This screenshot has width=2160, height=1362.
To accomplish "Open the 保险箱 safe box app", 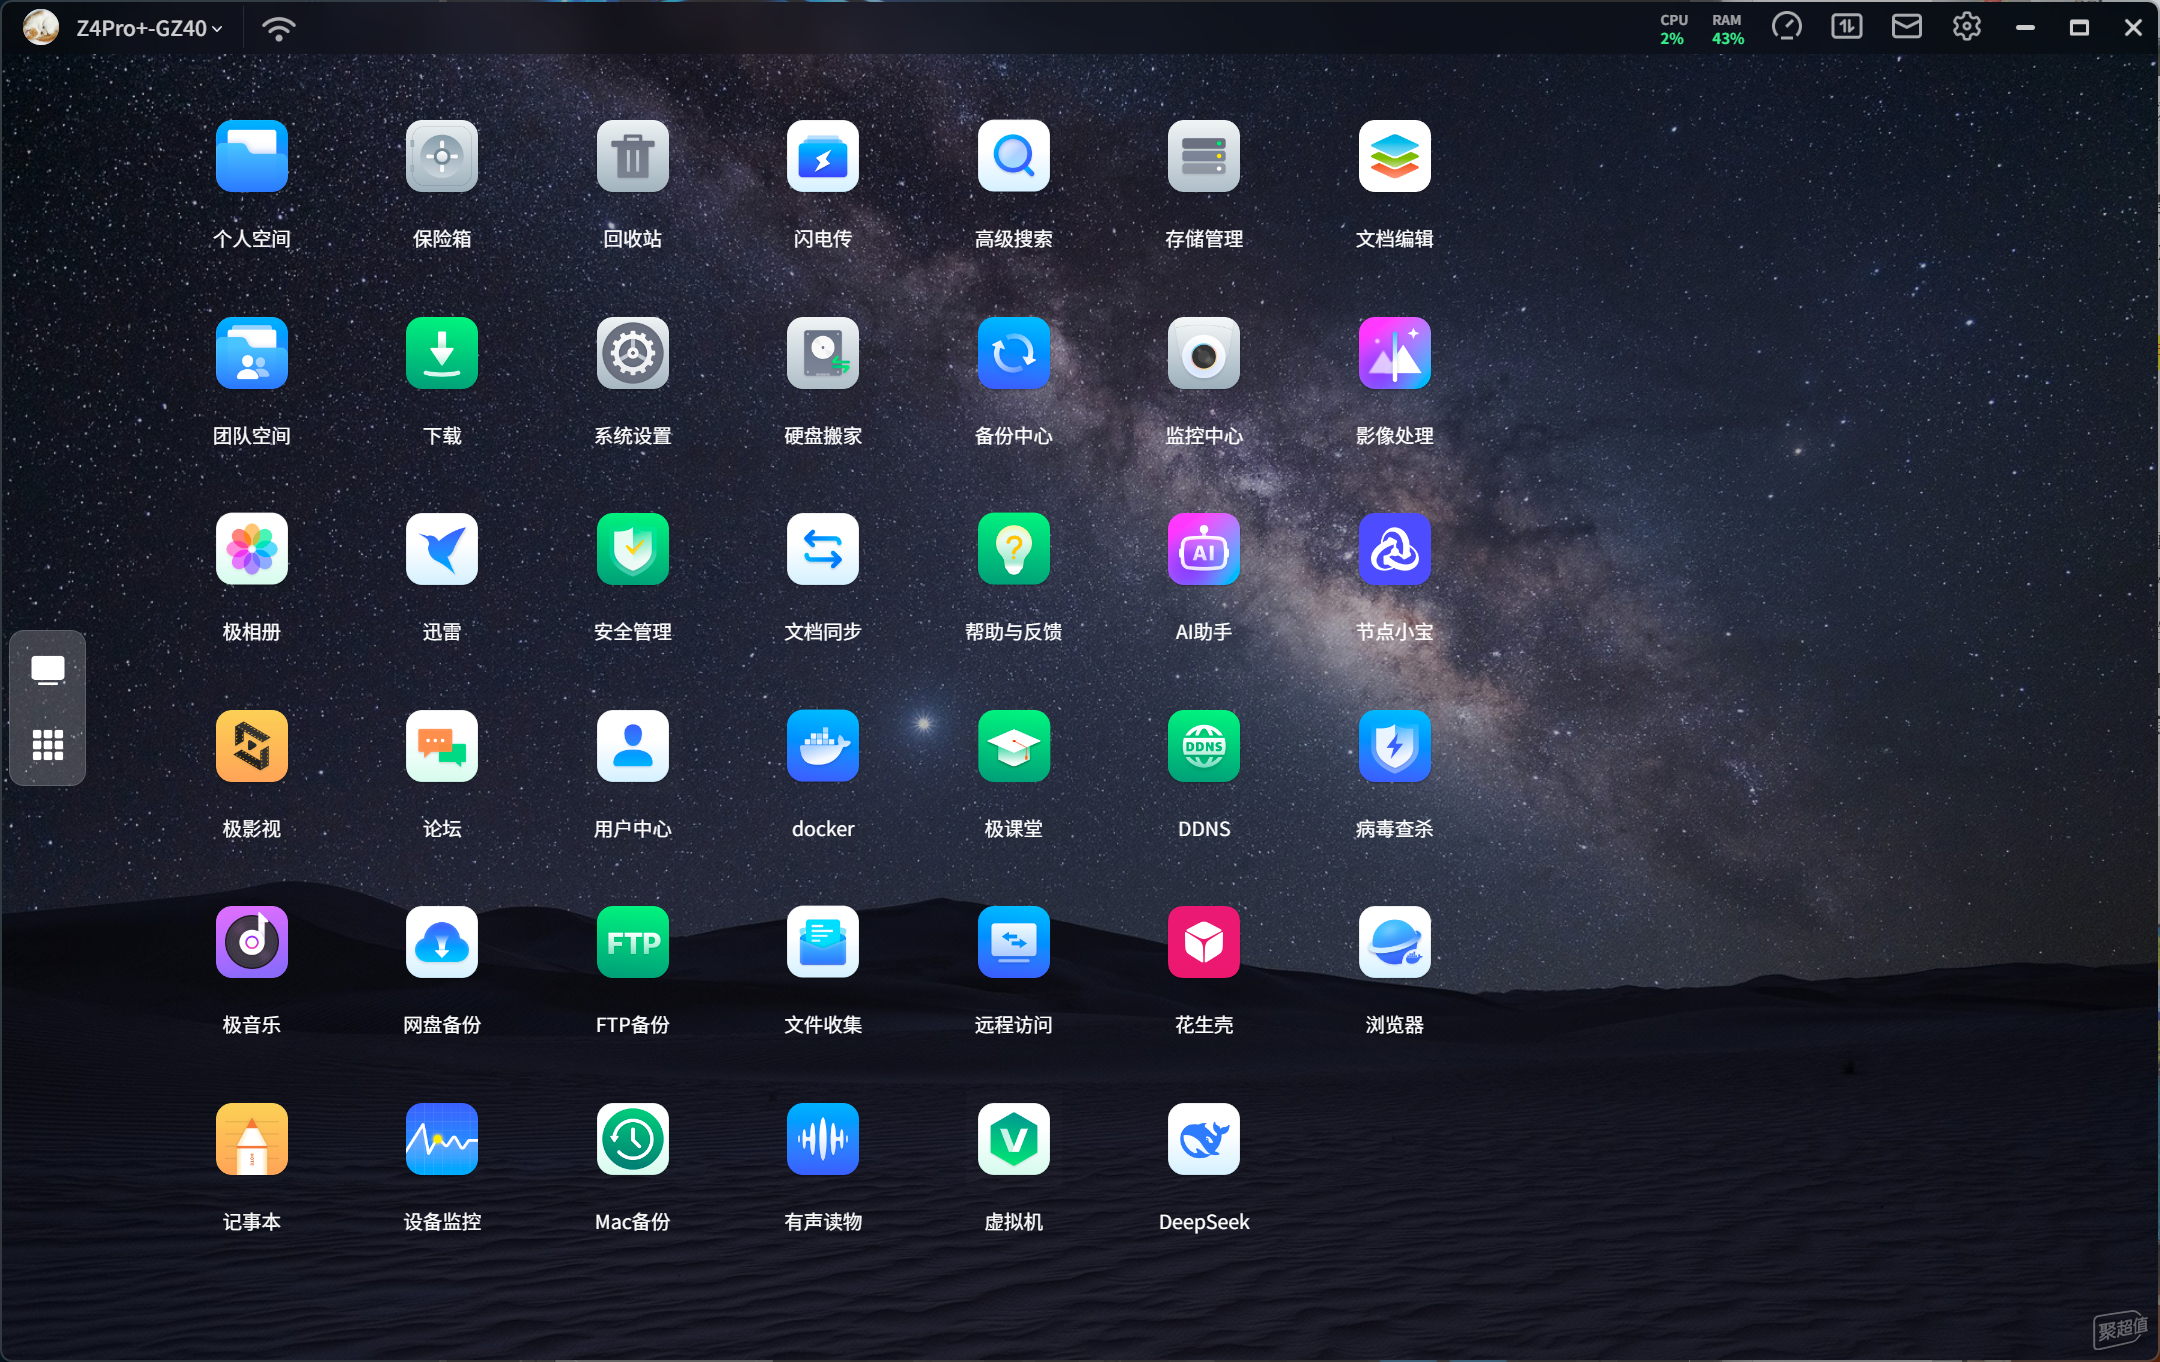I will click(x=442, y=157).
